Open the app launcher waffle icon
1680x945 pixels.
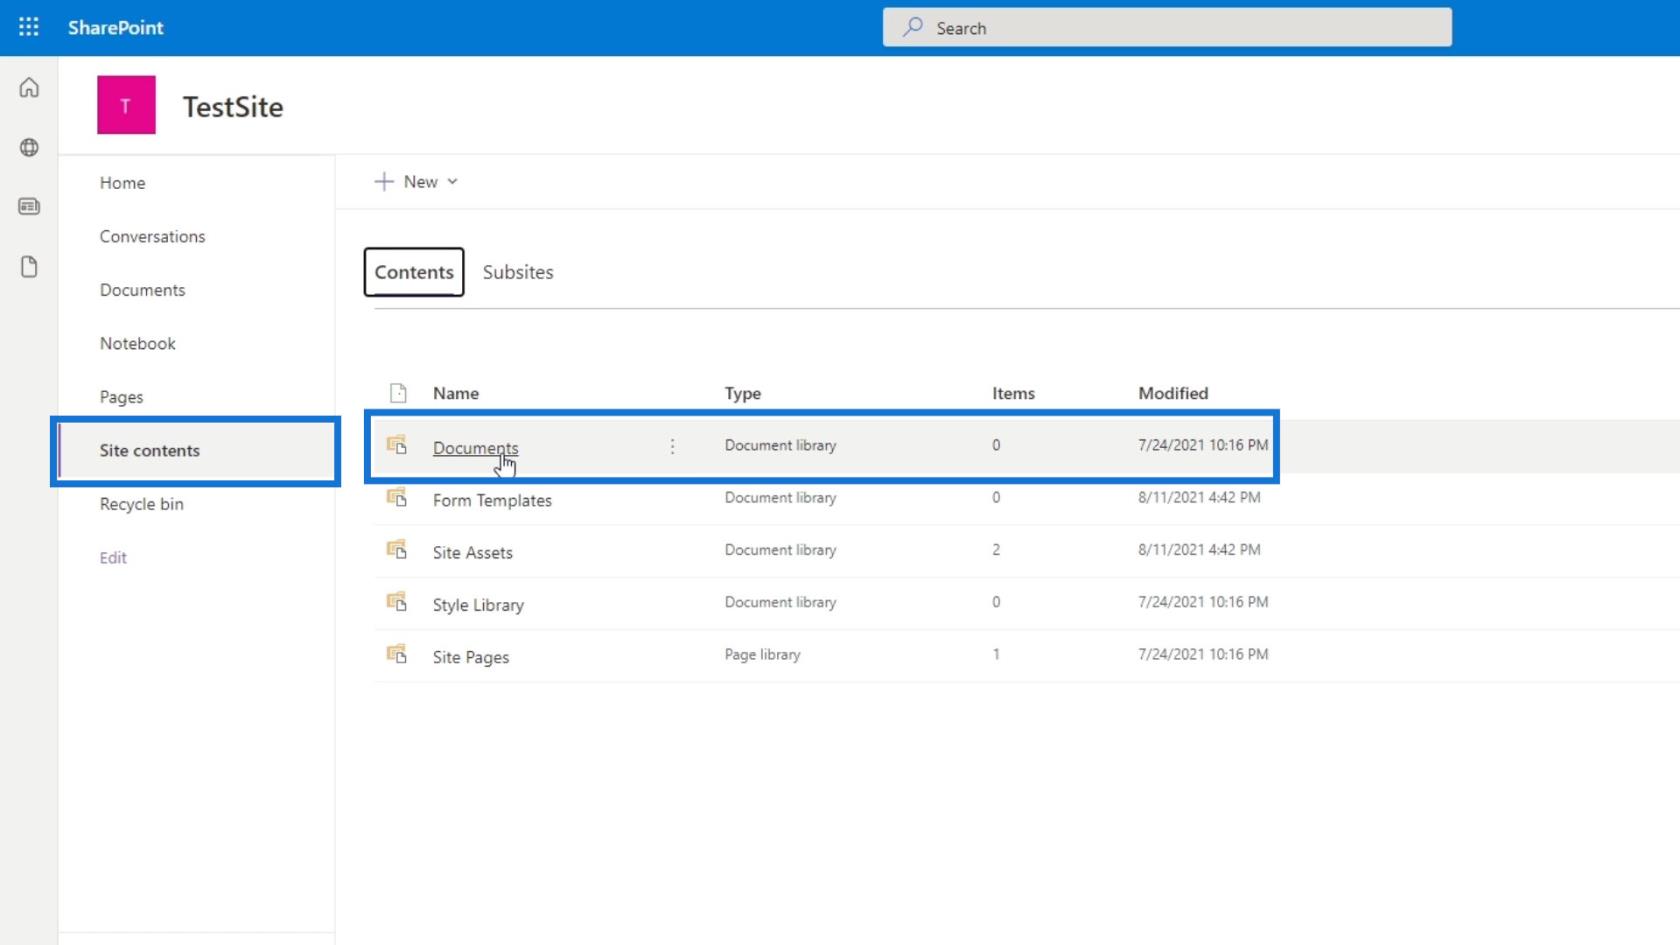29,27
